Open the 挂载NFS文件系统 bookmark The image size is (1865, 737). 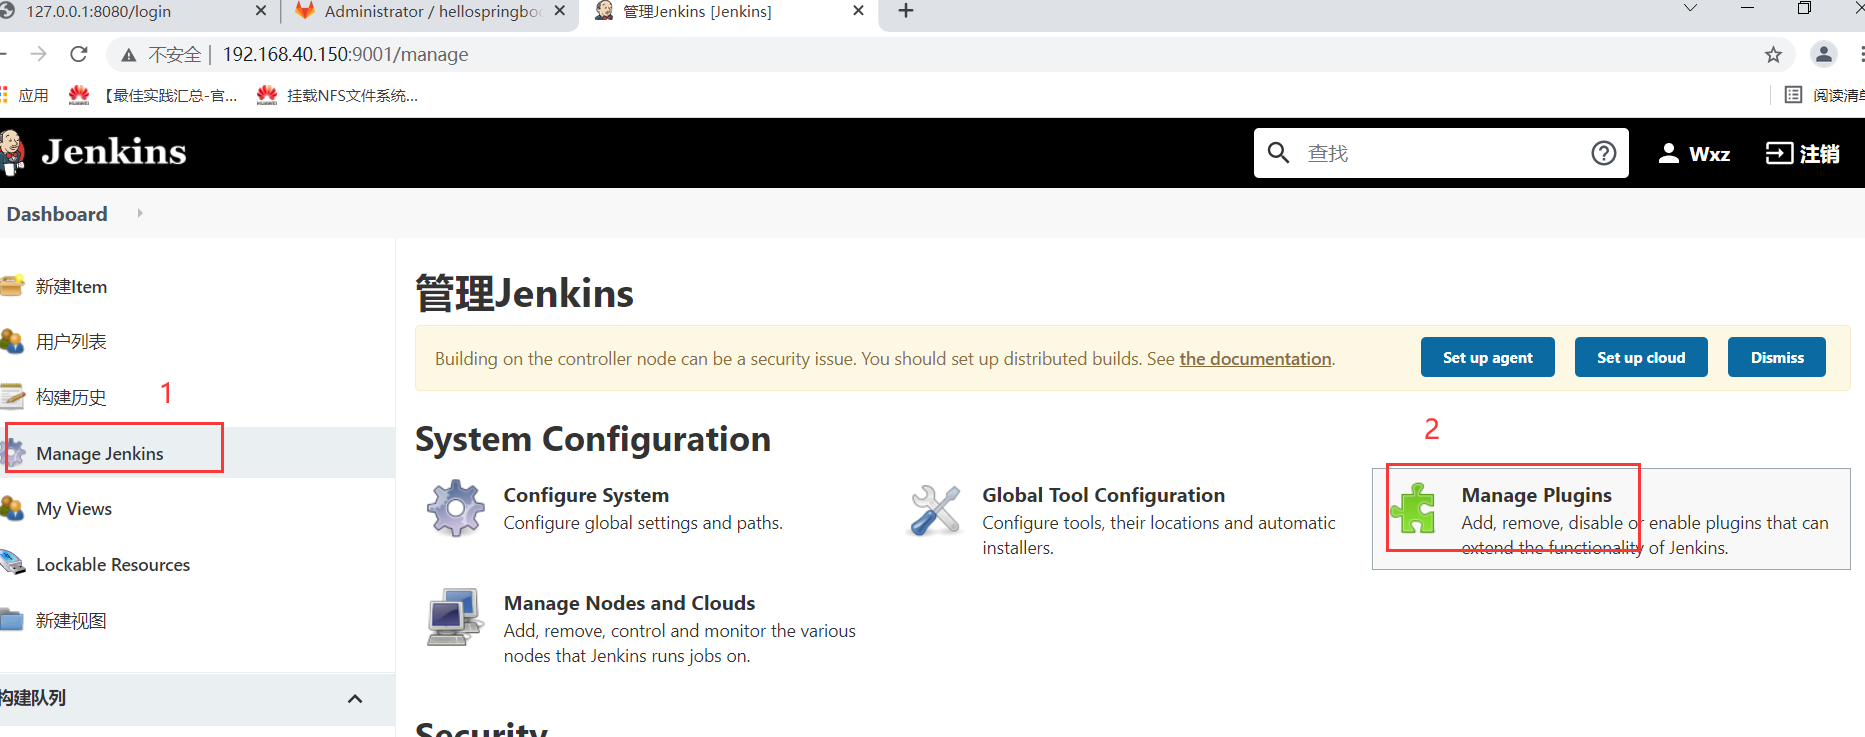tap(337, 95)
